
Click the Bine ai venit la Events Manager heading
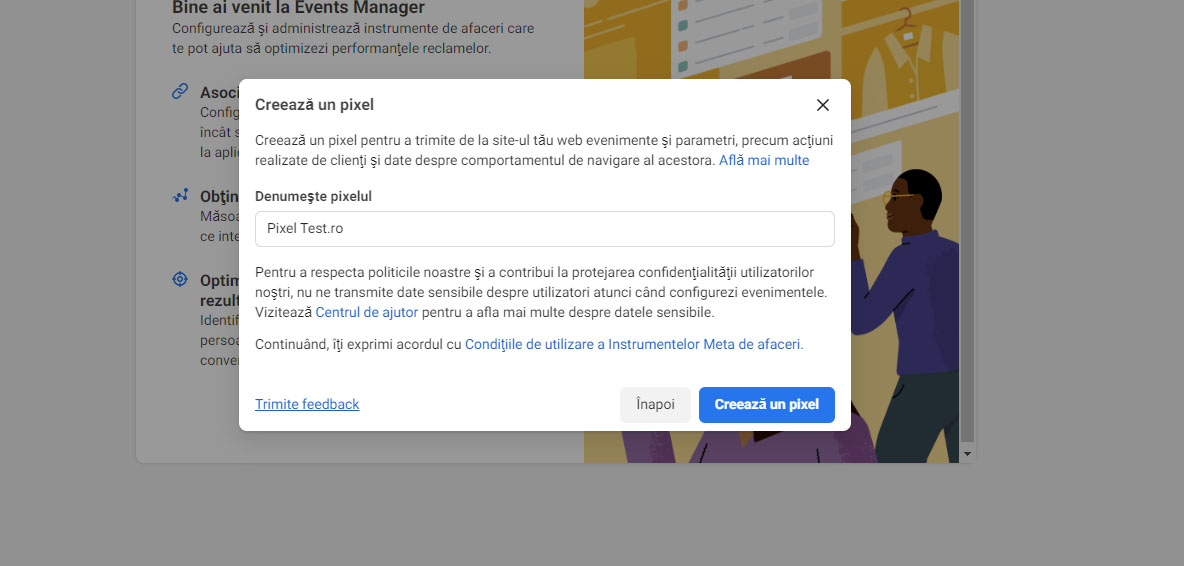click(298, 8)
